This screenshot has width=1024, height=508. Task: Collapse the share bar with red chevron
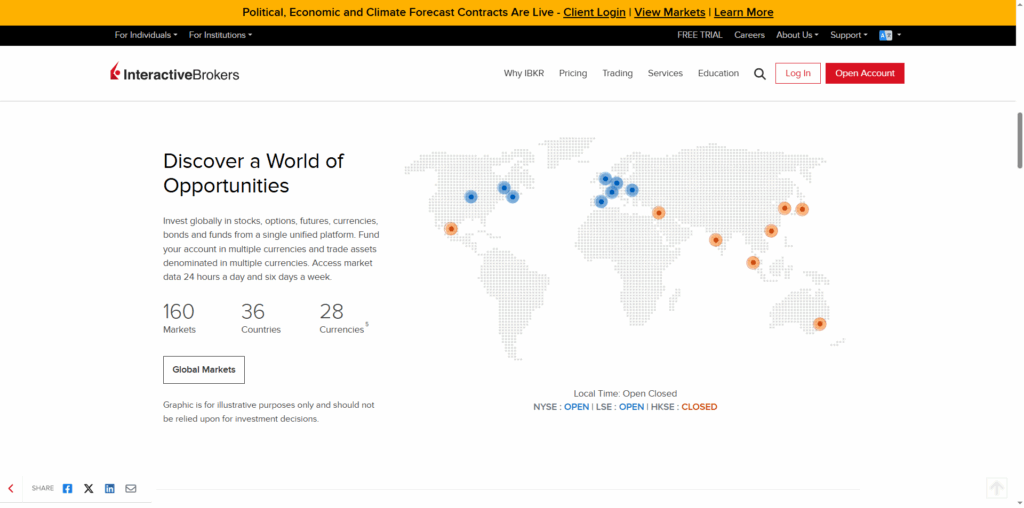[11, 488]
